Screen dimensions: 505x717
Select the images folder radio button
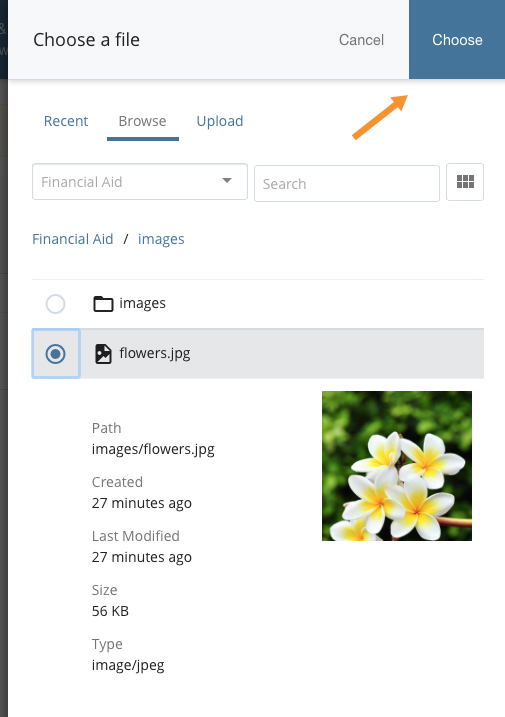pyautogui.click(x=55, y=304)
